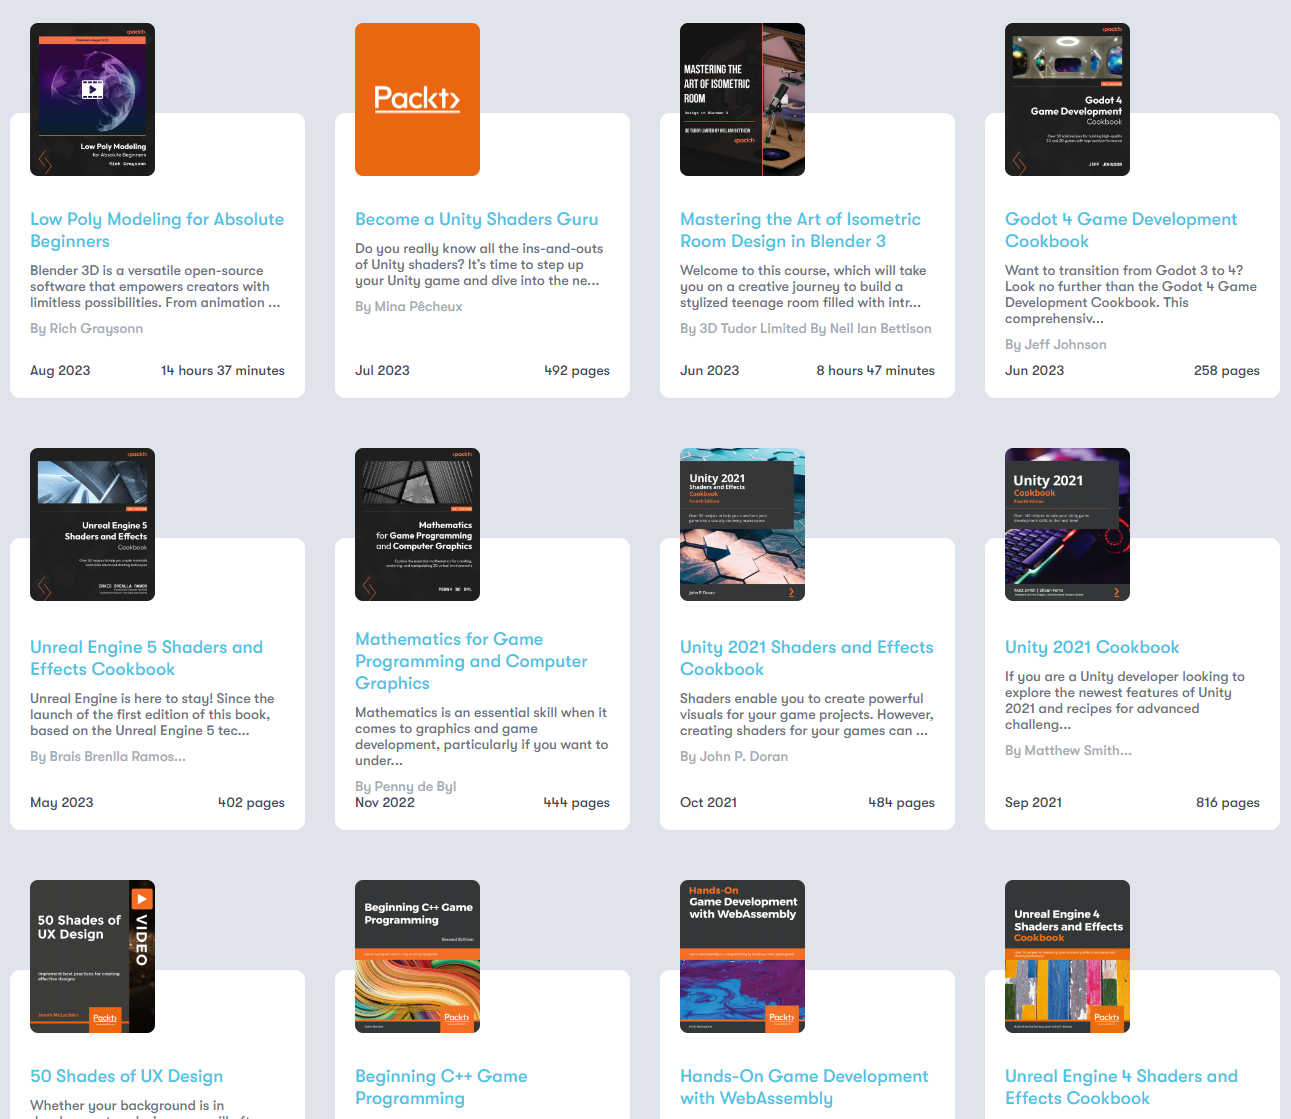
Task: Open Unreal Engine 4 Shaders and Effects title
Action: [1121, 1087]
